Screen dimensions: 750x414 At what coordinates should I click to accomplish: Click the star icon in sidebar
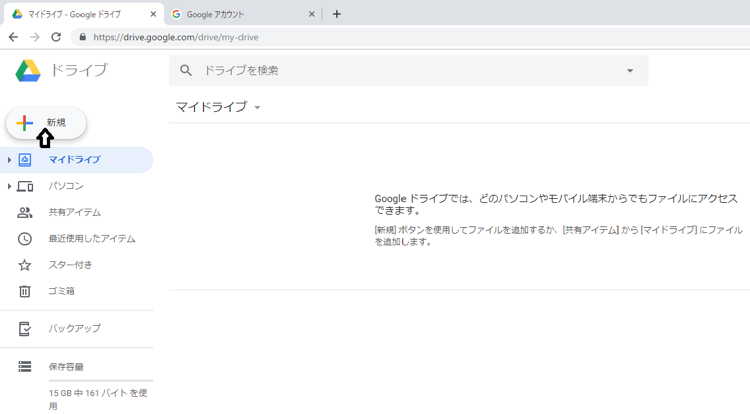(x=25, y=265)
